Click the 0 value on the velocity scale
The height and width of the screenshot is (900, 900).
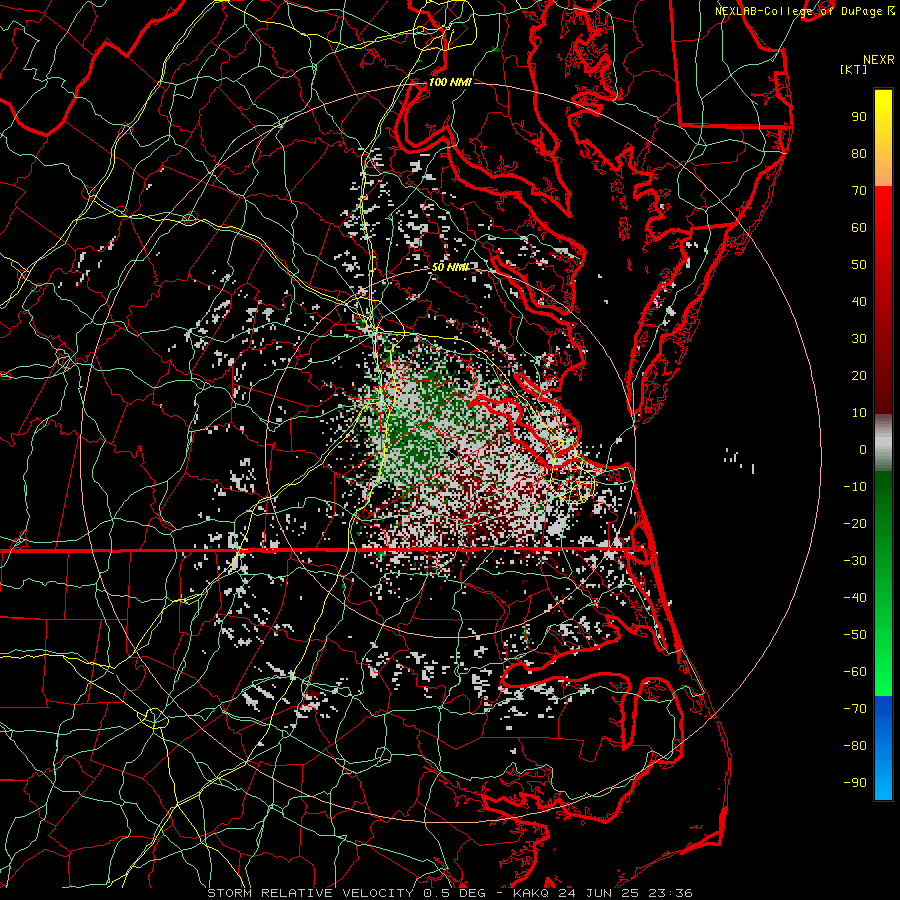(863, 450)
